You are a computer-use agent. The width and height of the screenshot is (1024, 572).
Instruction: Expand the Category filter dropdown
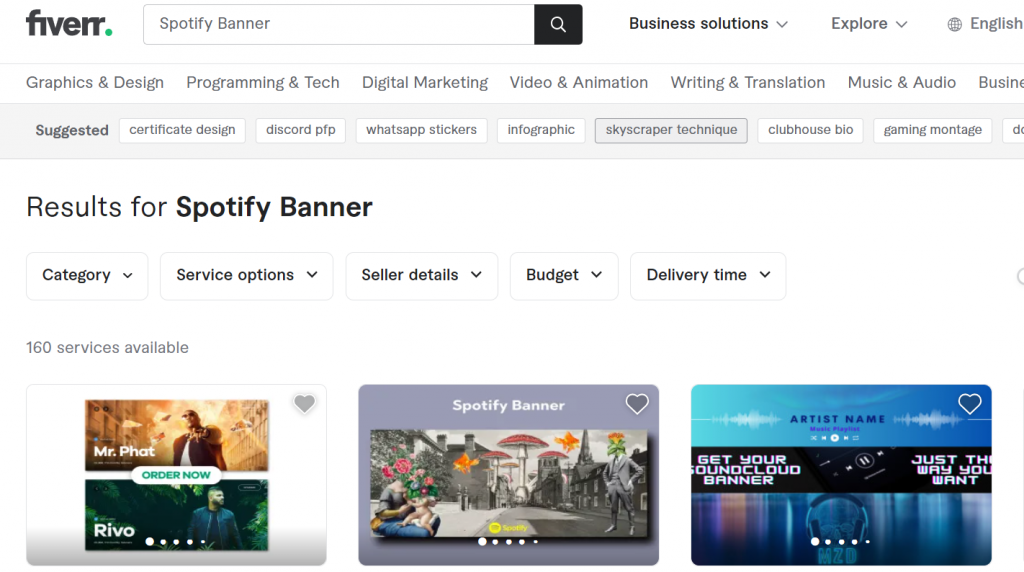coord(87,275)
